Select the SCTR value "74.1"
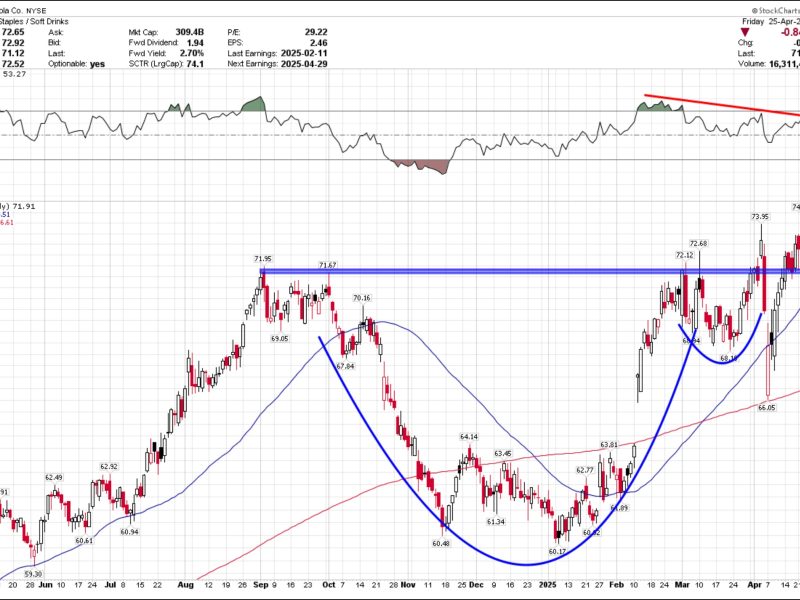800x600 pixels. (195, 64)
